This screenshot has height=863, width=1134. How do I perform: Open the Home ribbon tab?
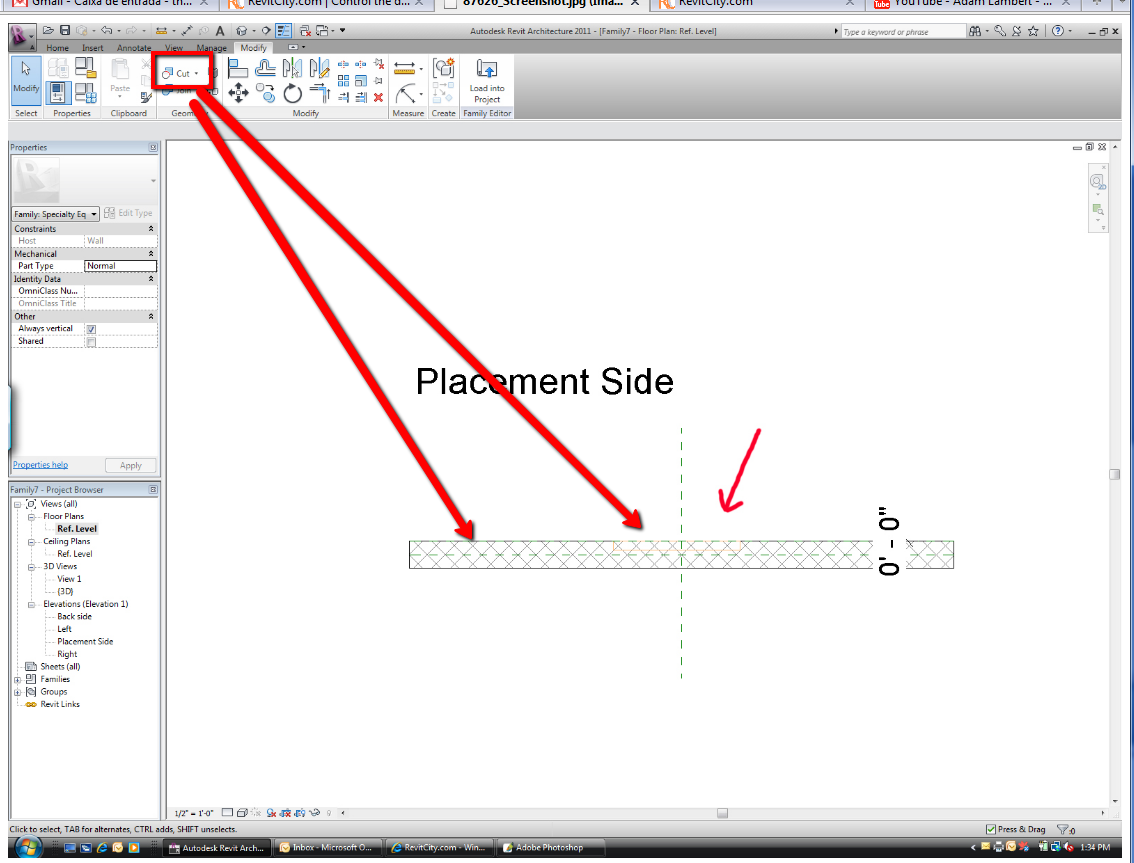click(57, 48)
